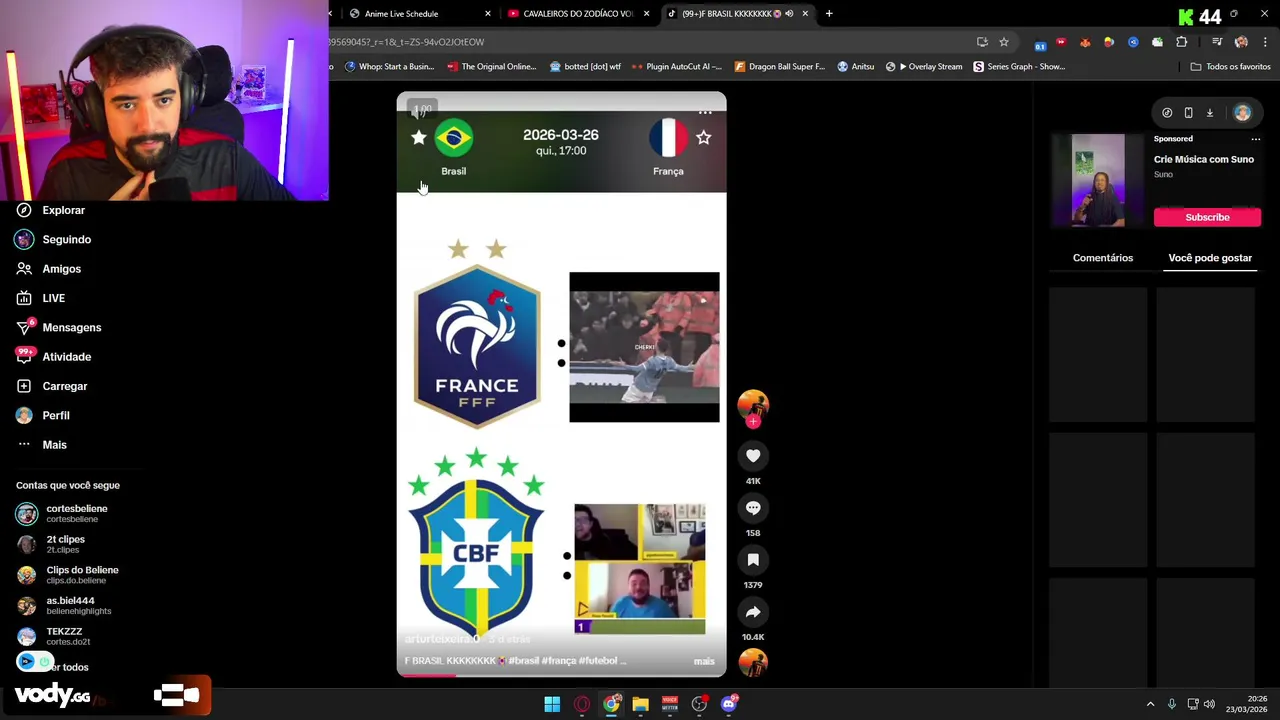Open the Windows Start menu
1280x720 pixels.
point(552,704)
